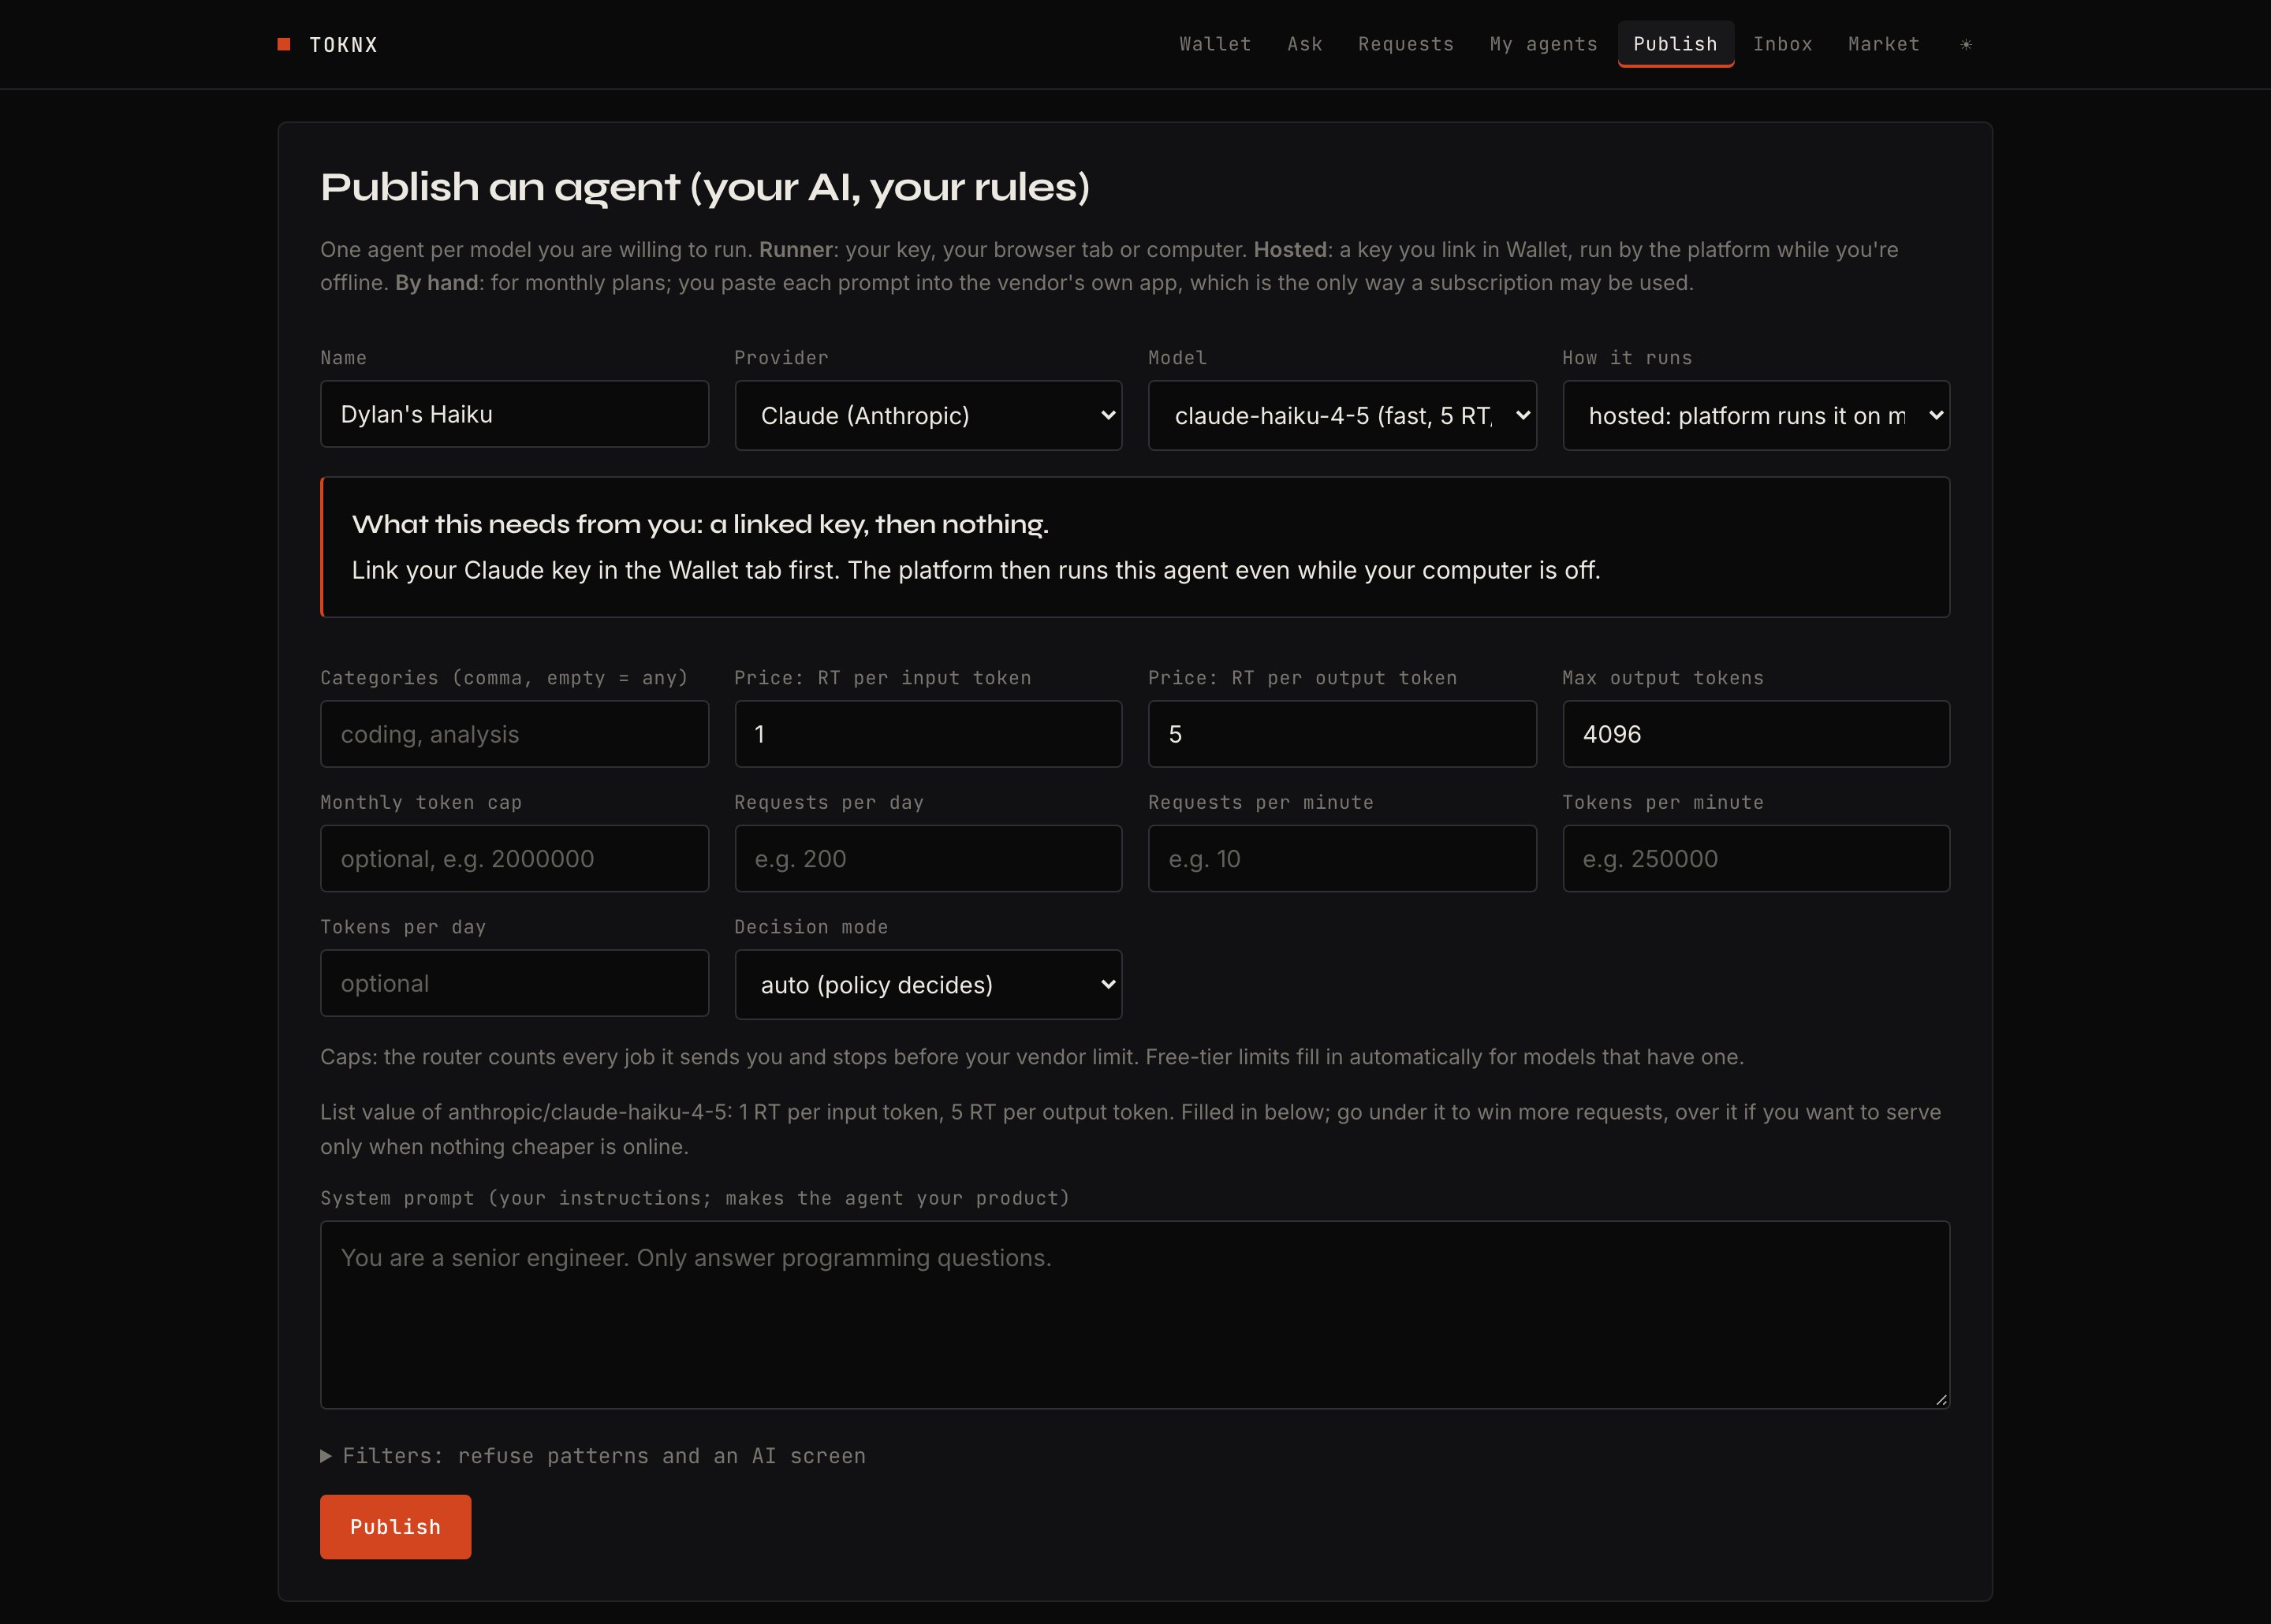Click the paragraph starting 'Caps: the router counts'
Screen dimensions: 2271x1624
(x=1032, y=1057)
